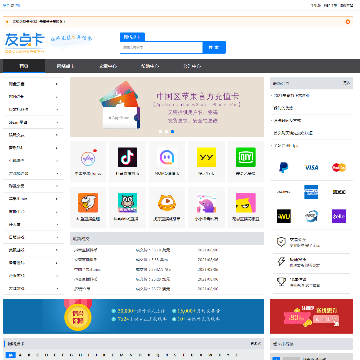Click the Mastercard payment logo
This screenshot has width=360, height=360.
(339, 167)
